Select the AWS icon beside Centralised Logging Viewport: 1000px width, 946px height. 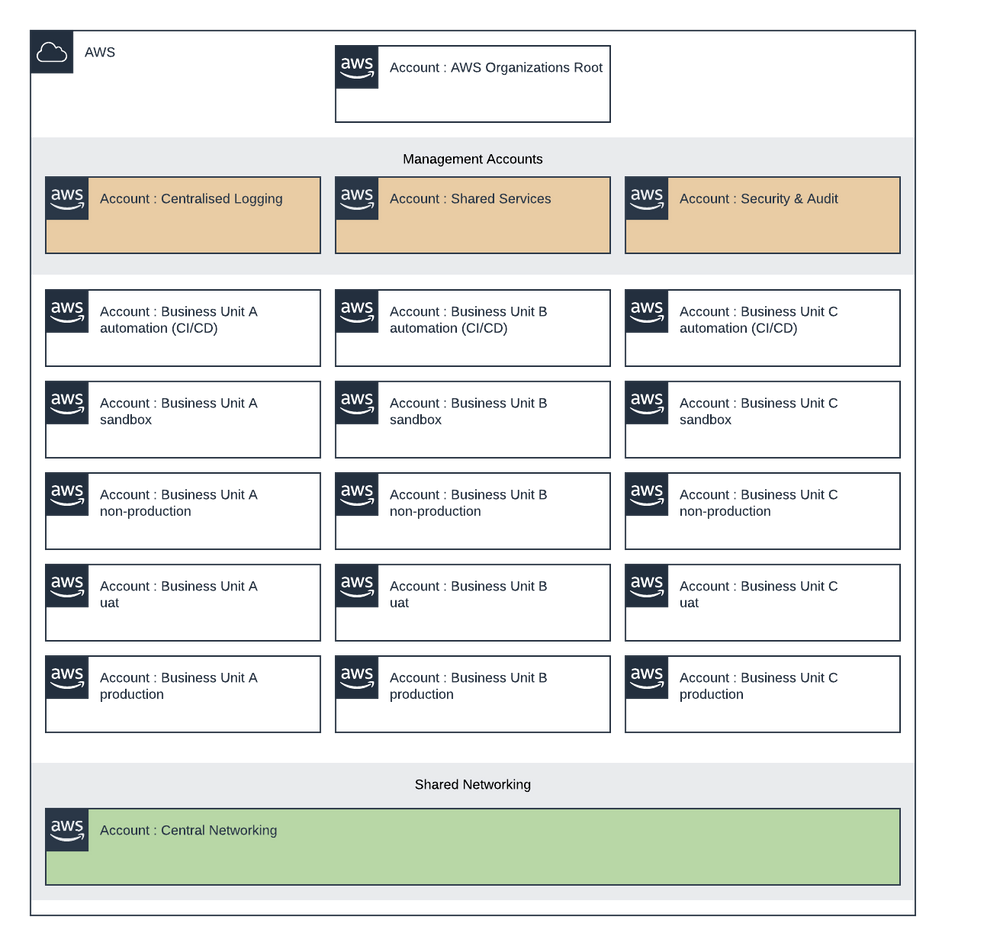point(66,198)
